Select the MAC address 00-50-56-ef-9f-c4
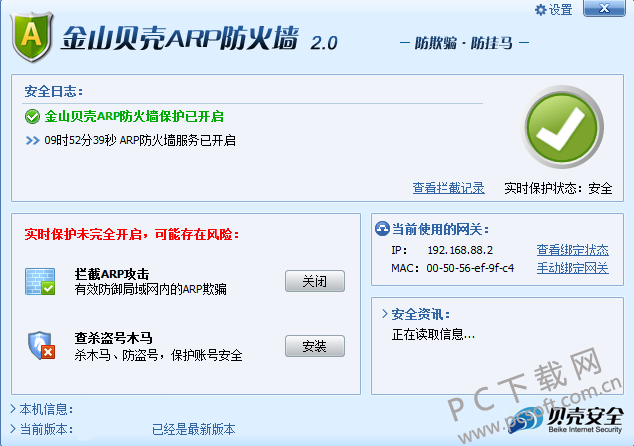Viewport: 634px width, 446px height. [470, 268]
